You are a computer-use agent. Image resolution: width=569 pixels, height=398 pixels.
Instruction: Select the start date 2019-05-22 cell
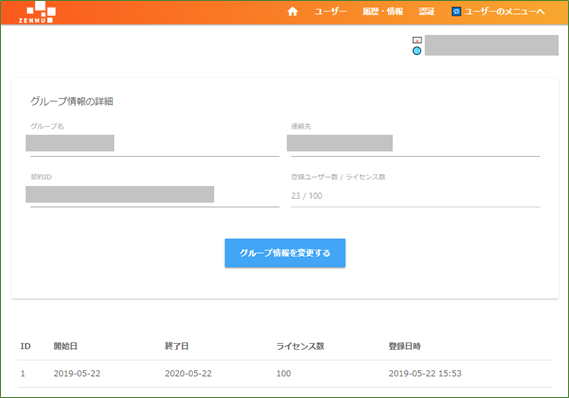click(77, 374)
